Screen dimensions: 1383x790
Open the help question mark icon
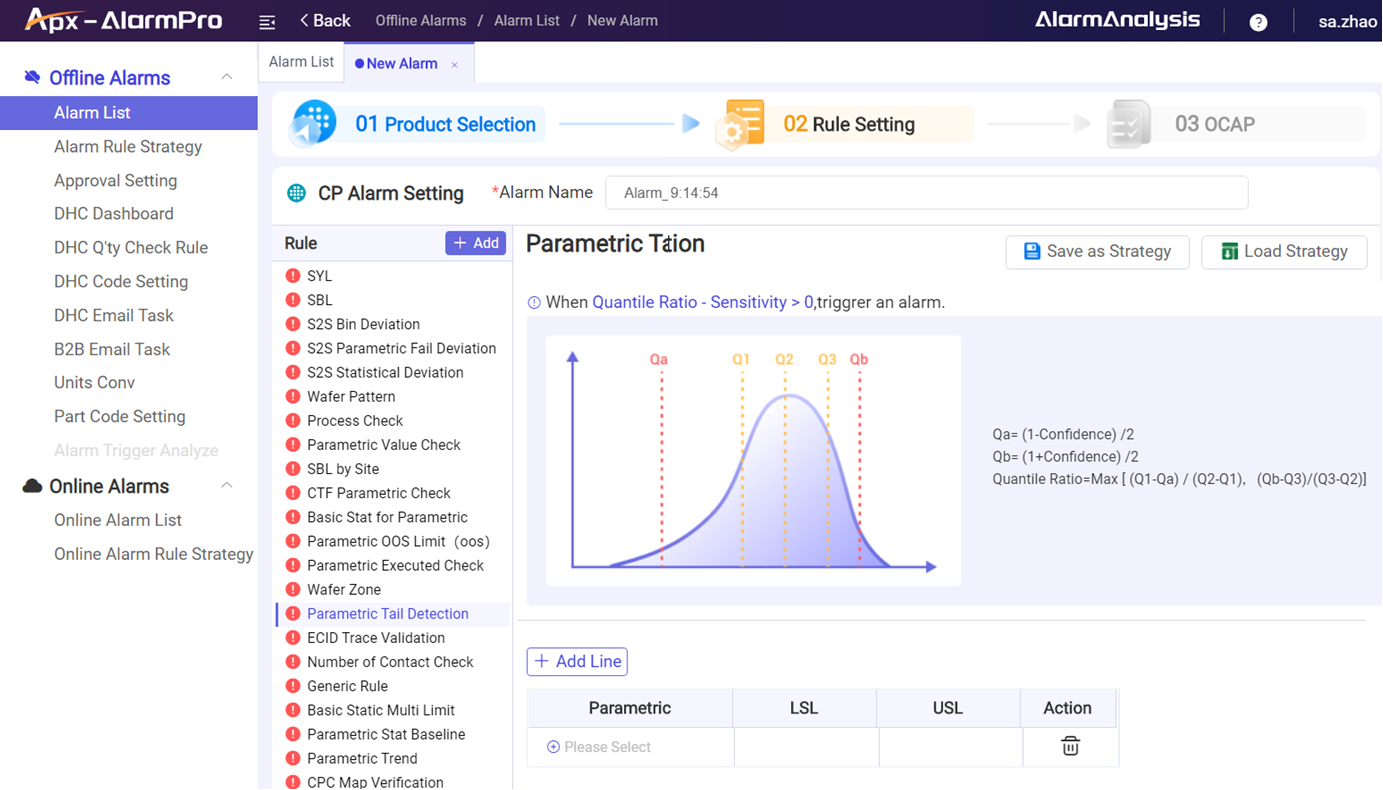(x=1258, y=20)
